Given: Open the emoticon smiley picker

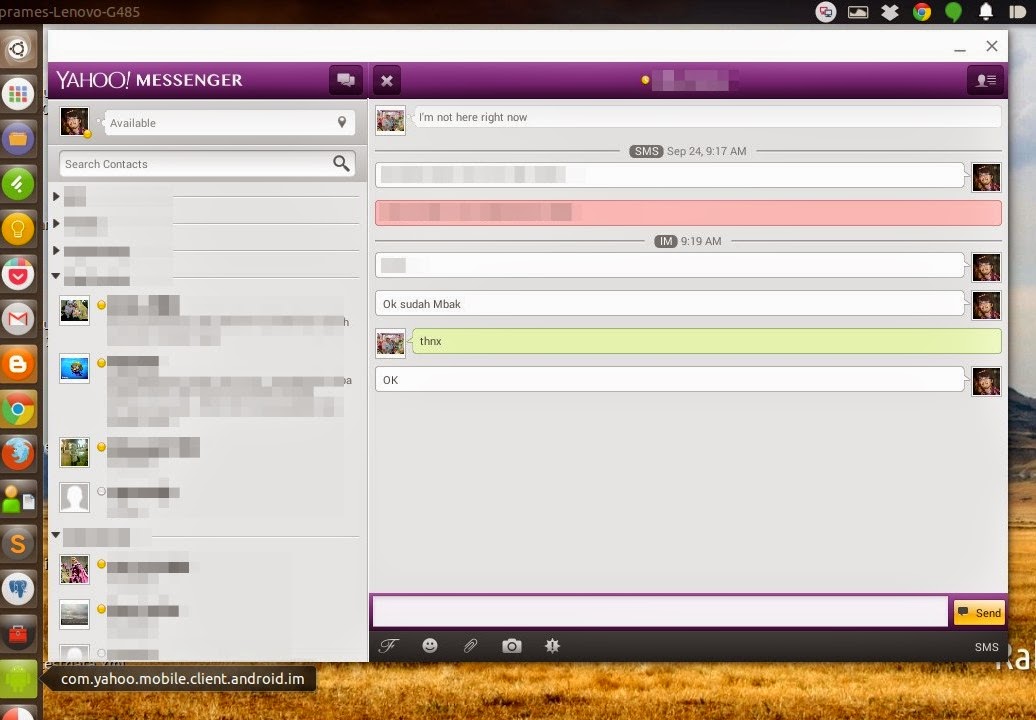Looking at the screenshot, I should click(429, 645).
